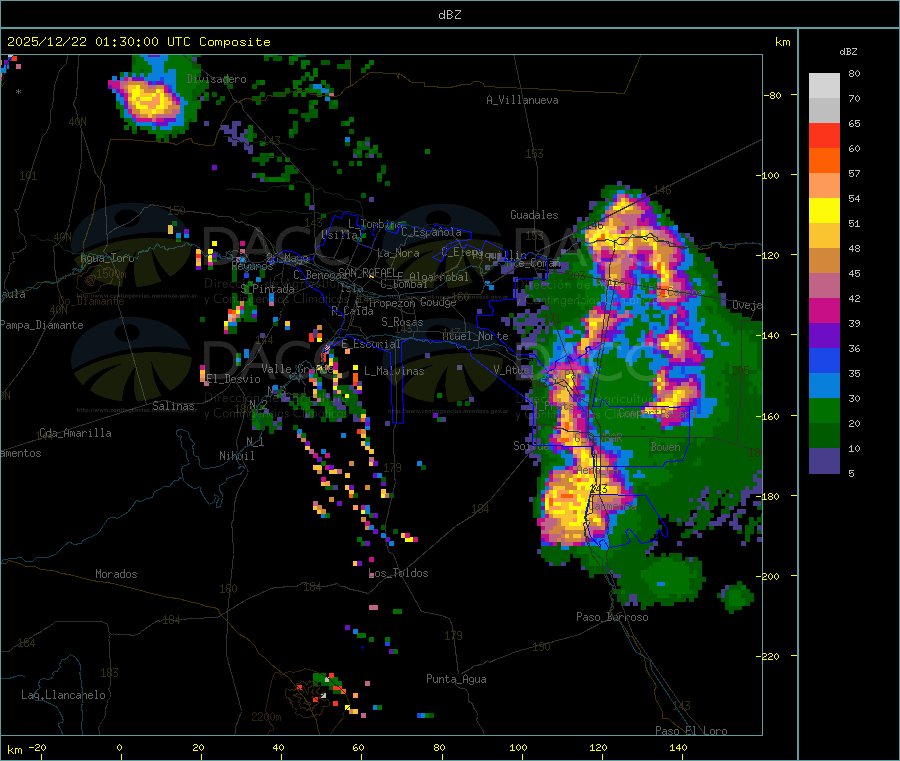Click the 'Paso_Barroso' map label

click(x=612, y=617)
